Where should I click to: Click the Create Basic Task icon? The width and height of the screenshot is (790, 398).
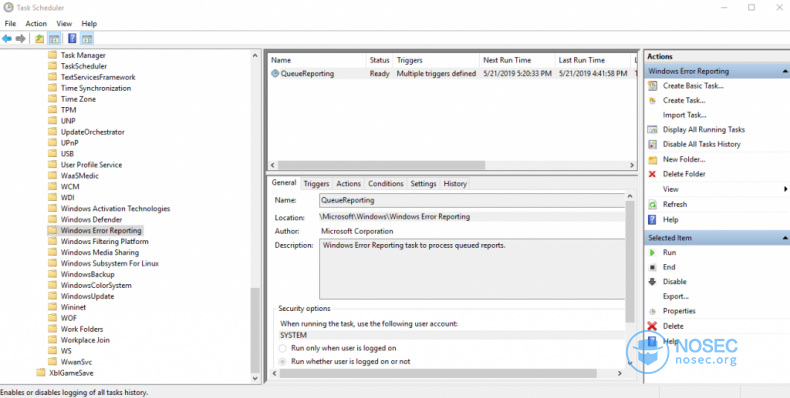[652, 86]
